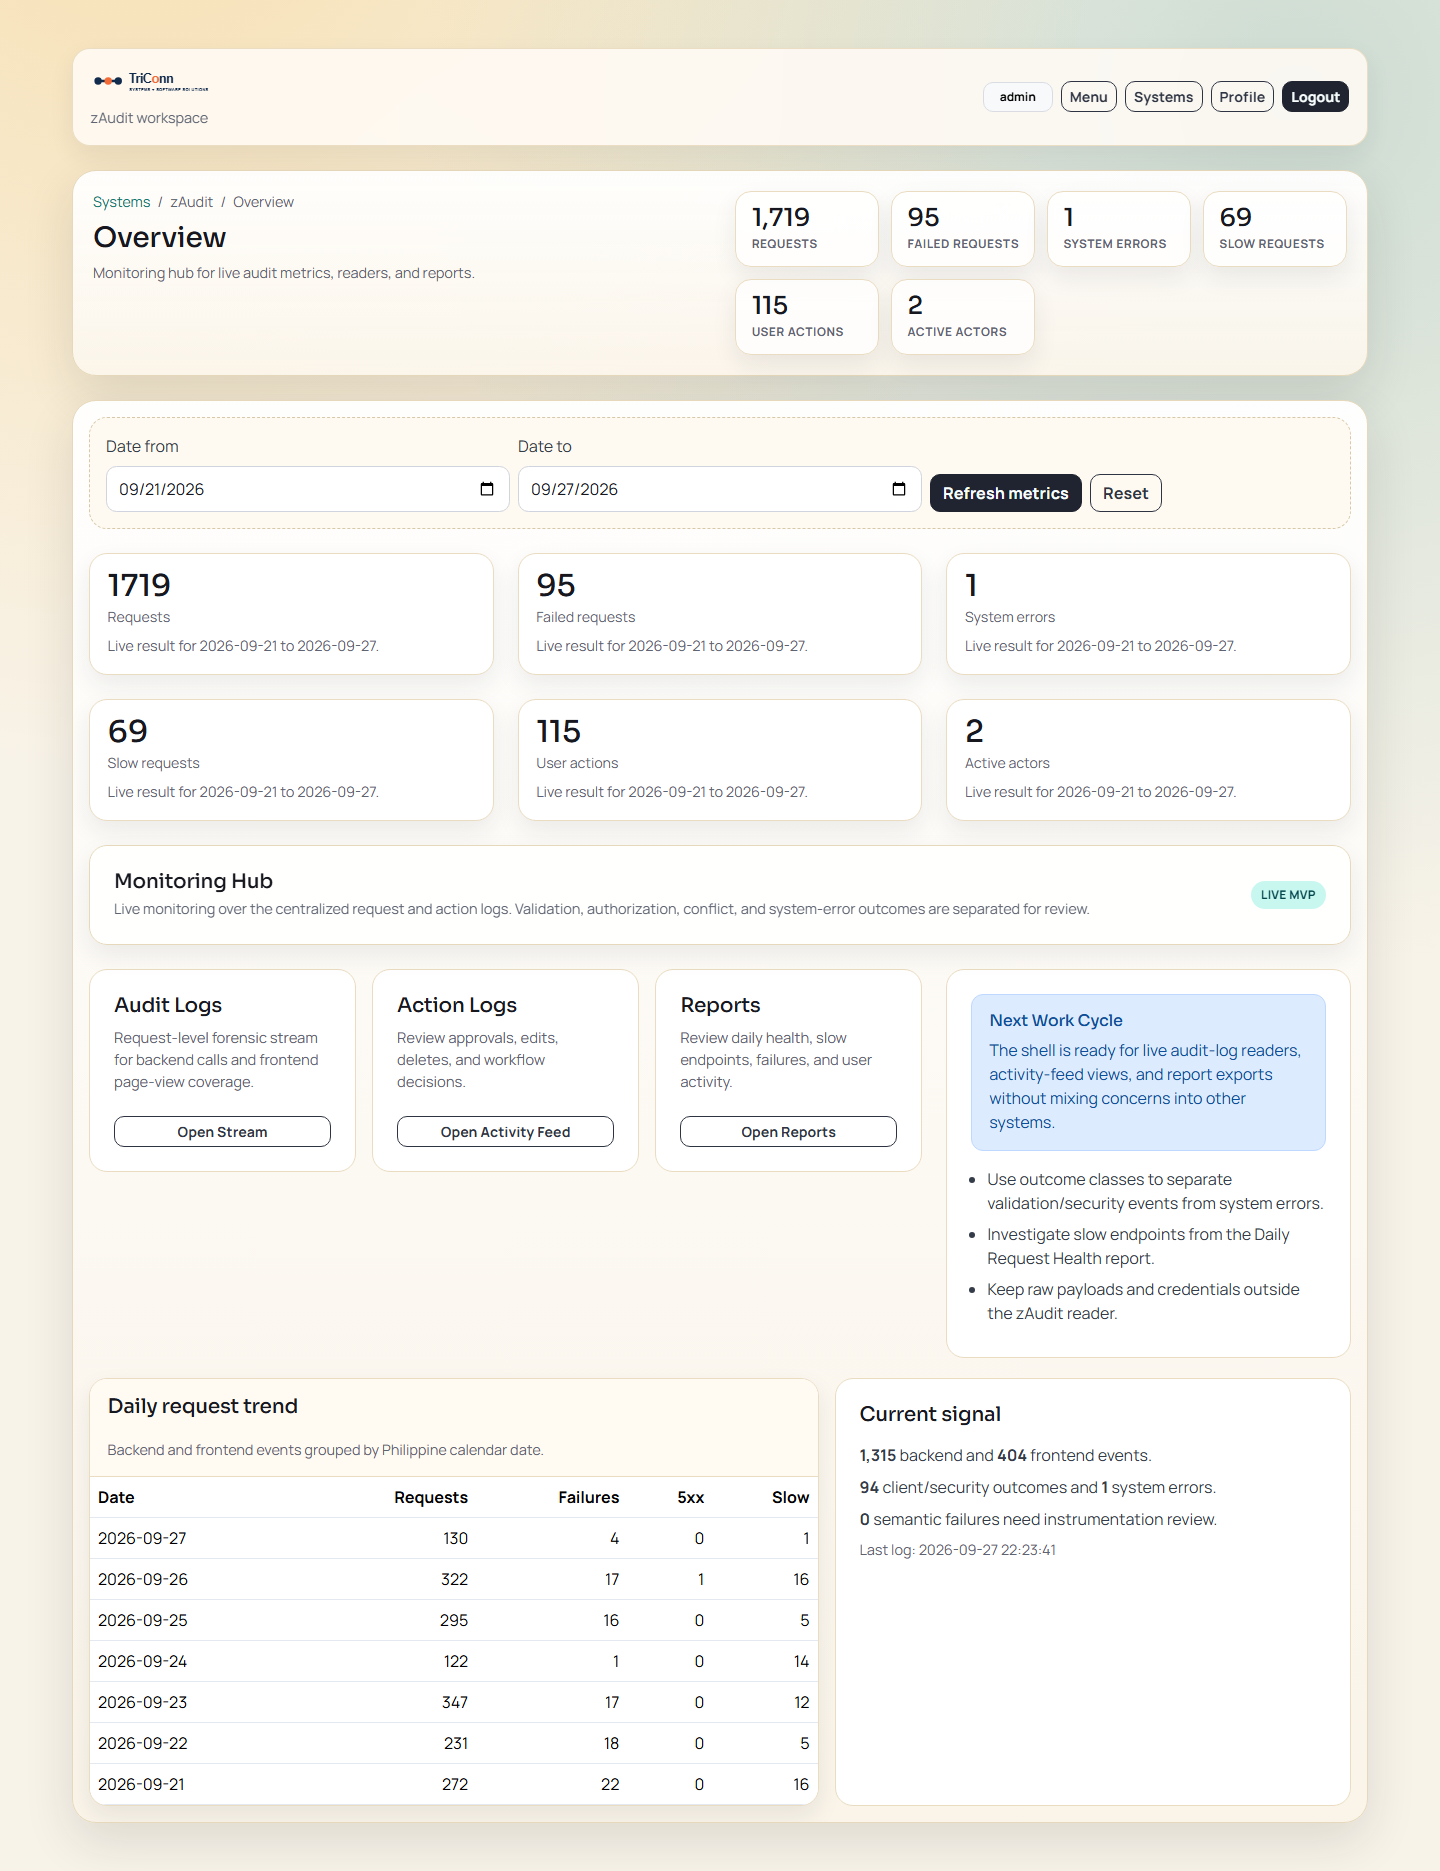
Task: Log out with the Logout button
Action: (1315, 97)
